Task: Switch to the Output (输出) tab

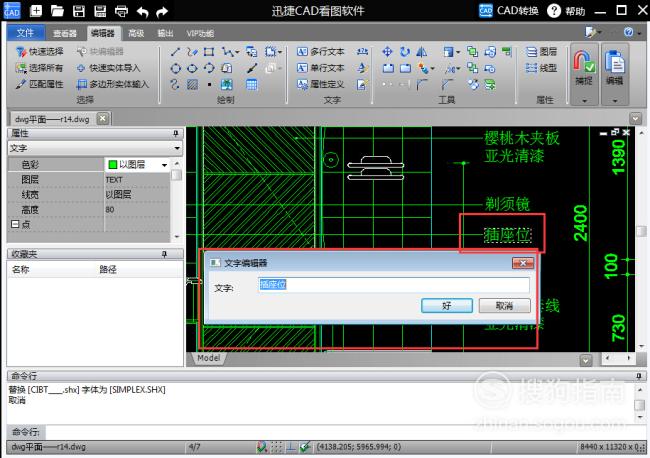Action: (165, 34)
